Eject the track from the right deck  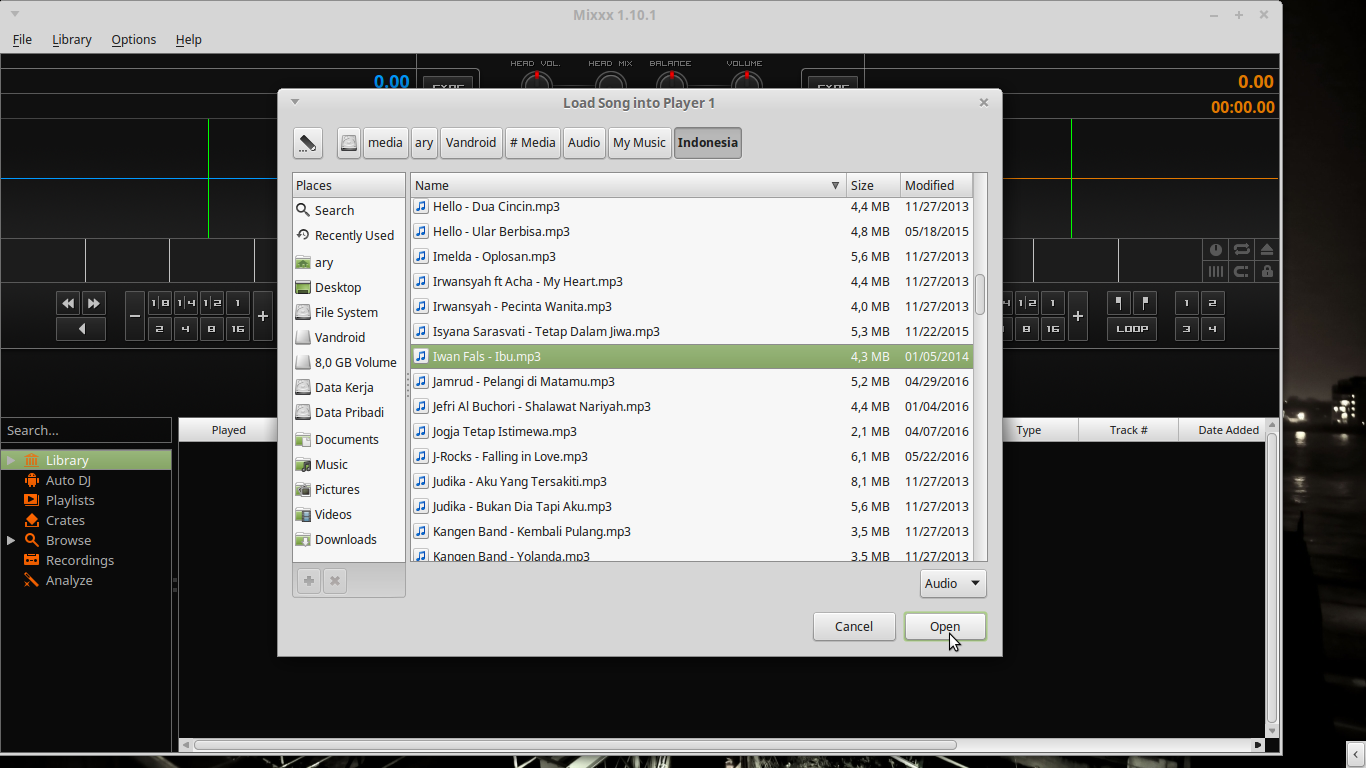click(x=1266, y=248)
